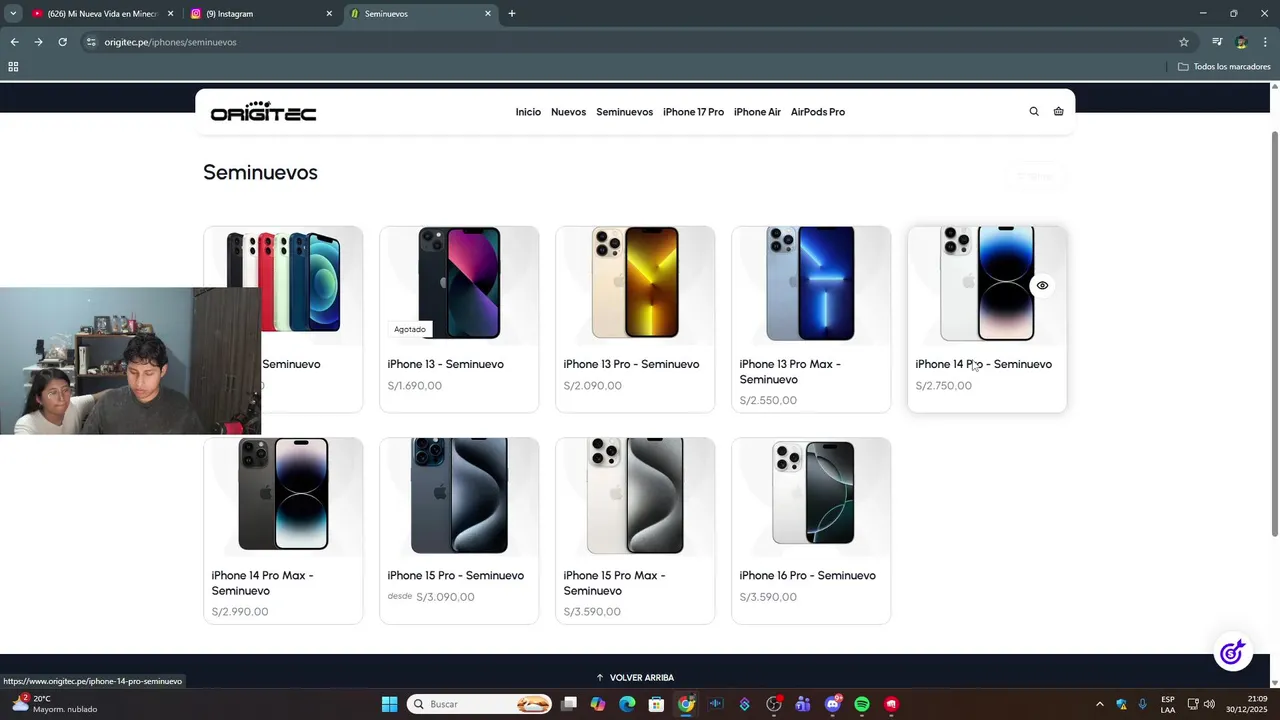Click the VOLVER ARRIBA link
Image resolution: width=1280 pixels, height=720 pixels.
tap(635, 678)
